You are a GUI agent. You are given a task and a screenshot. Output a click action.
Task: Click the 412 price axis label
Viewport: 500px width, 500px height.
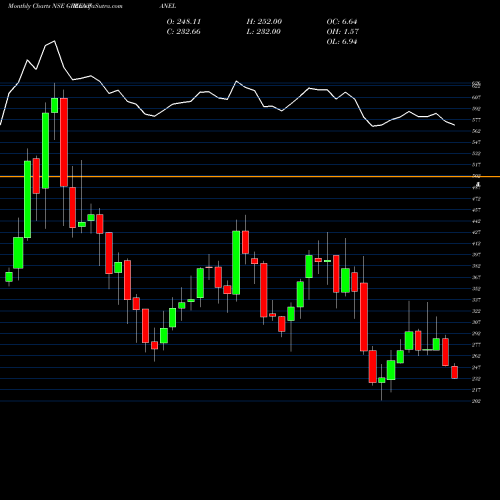pyautogui.click(x=476, y=244)
